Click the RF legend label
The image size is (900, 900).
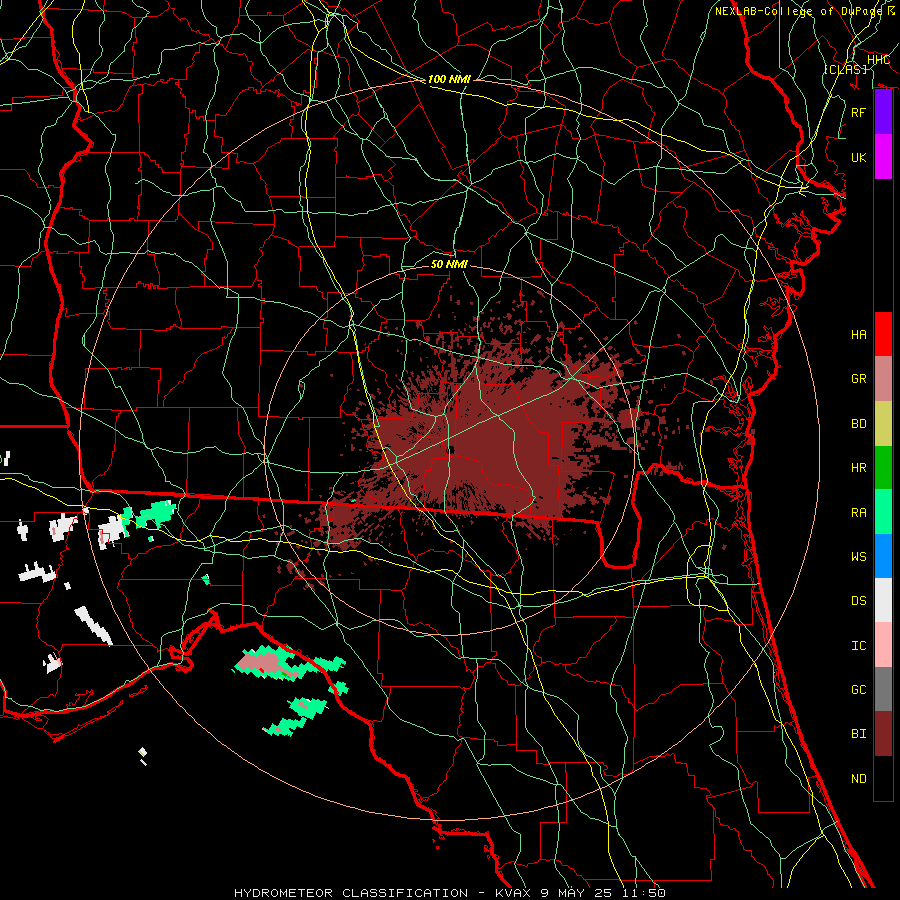(858, 112)
